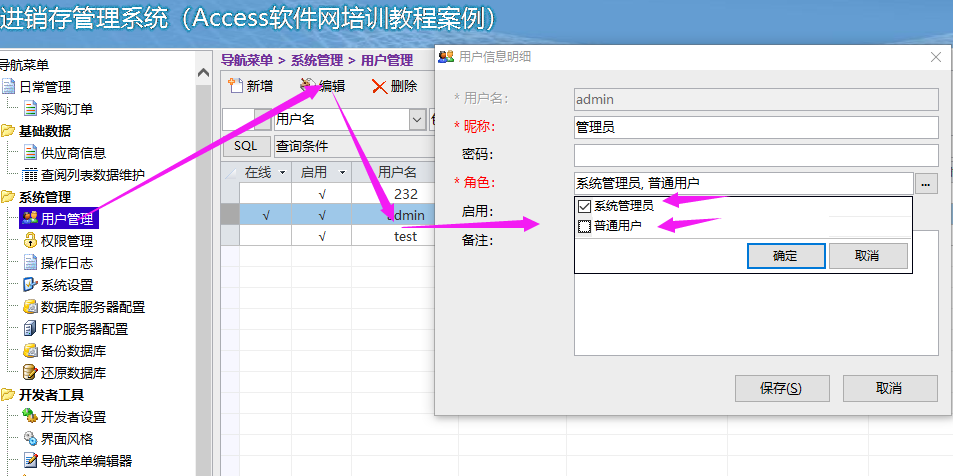The height and width of the screenshot is (476, 953).
Task: Open 界面风格 from navigation tree
Action: point(67,439)
